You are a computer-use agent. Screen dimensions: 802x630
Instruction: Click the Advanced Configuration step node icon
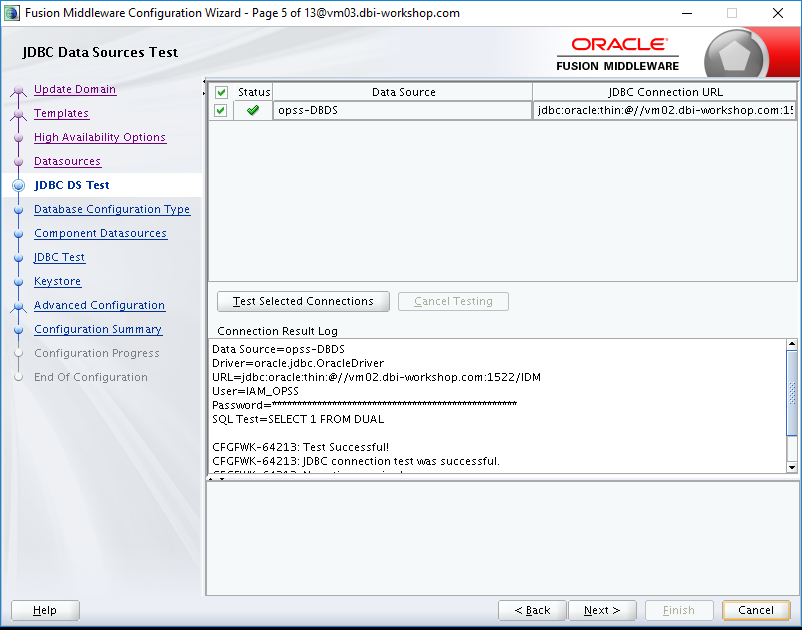pyautogui.click(x=18, y=306)
